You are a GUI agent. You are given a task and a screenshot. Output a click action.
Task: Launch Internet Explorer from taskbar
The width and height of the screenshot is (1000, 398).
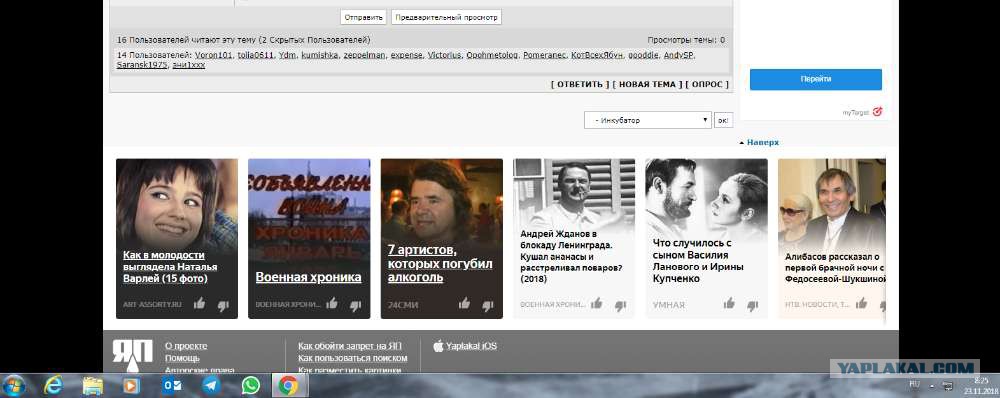[53, 385]
